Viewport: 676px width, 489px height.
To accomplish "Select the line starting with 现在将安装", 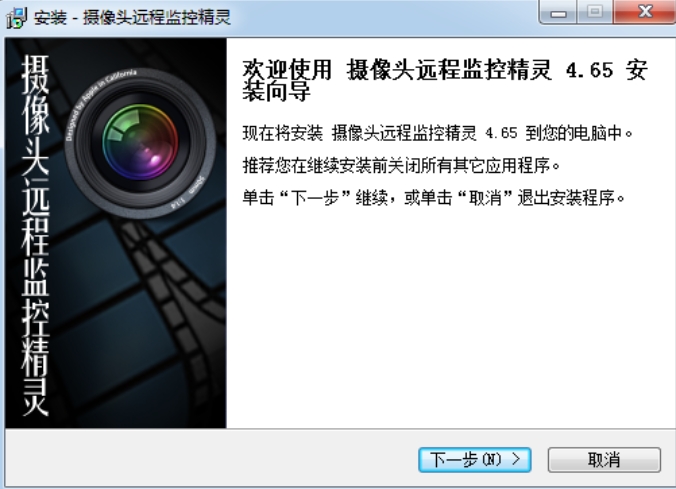I will point(437,133).
